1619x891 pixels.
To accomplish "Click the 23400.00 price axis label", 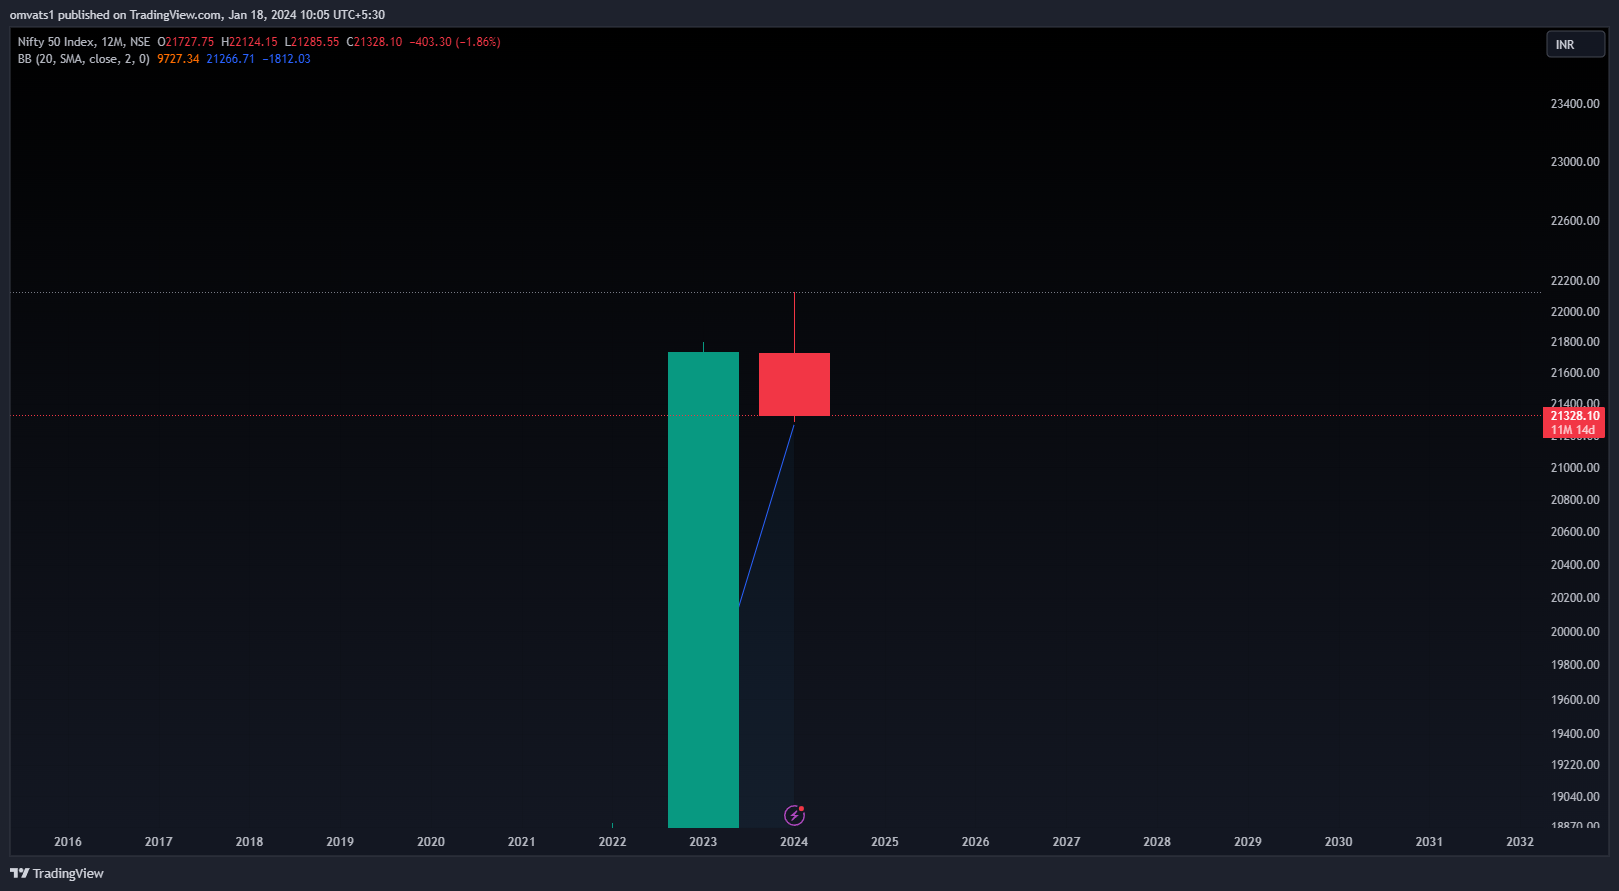I will point(1575,104).
